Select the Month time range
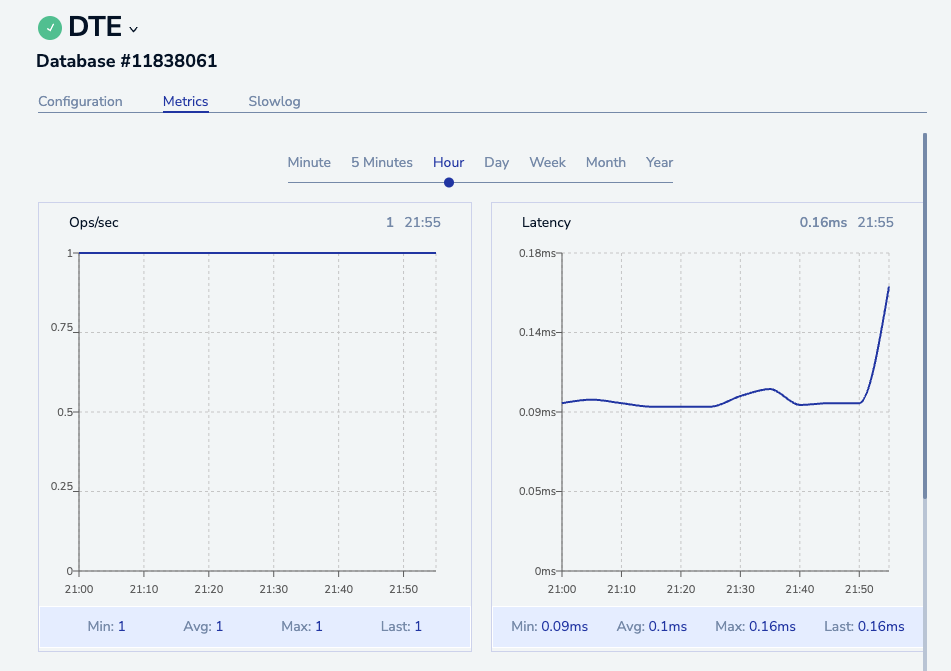 [605, 163]
